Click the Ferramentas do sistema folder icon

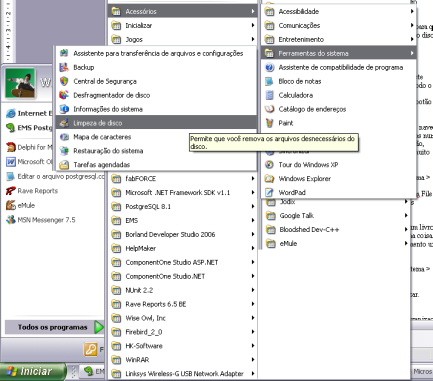coord(269,53)
